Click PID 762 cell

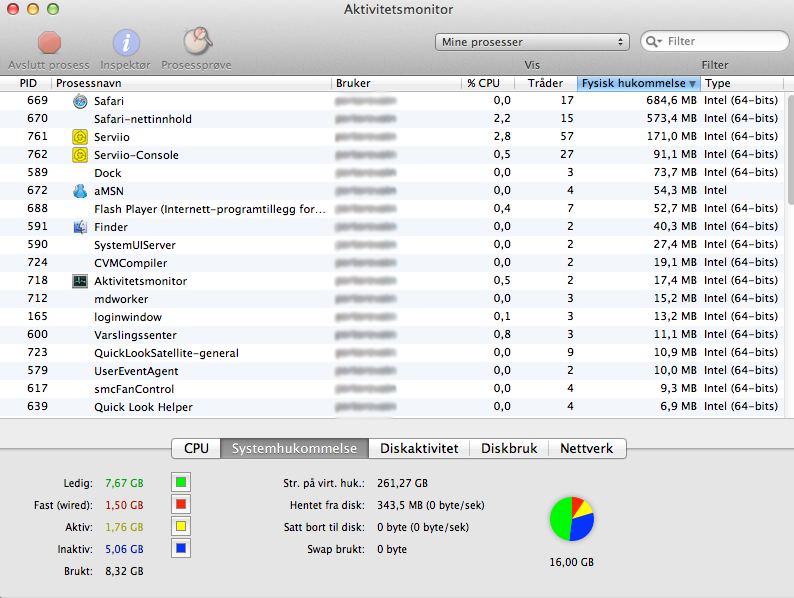37,154
